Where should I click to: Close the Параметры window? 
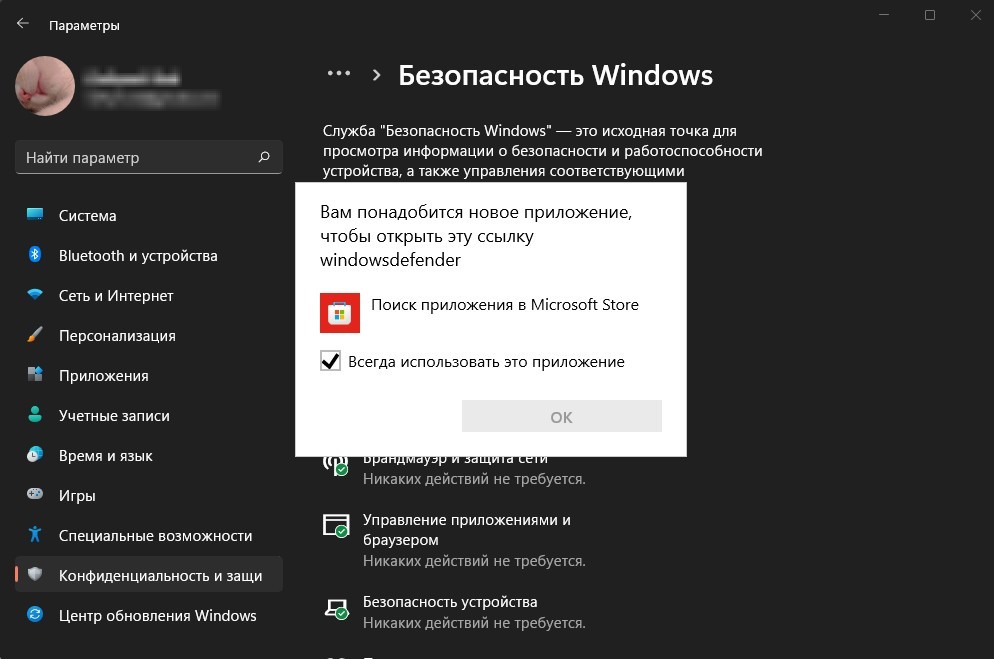coord(976,15)
